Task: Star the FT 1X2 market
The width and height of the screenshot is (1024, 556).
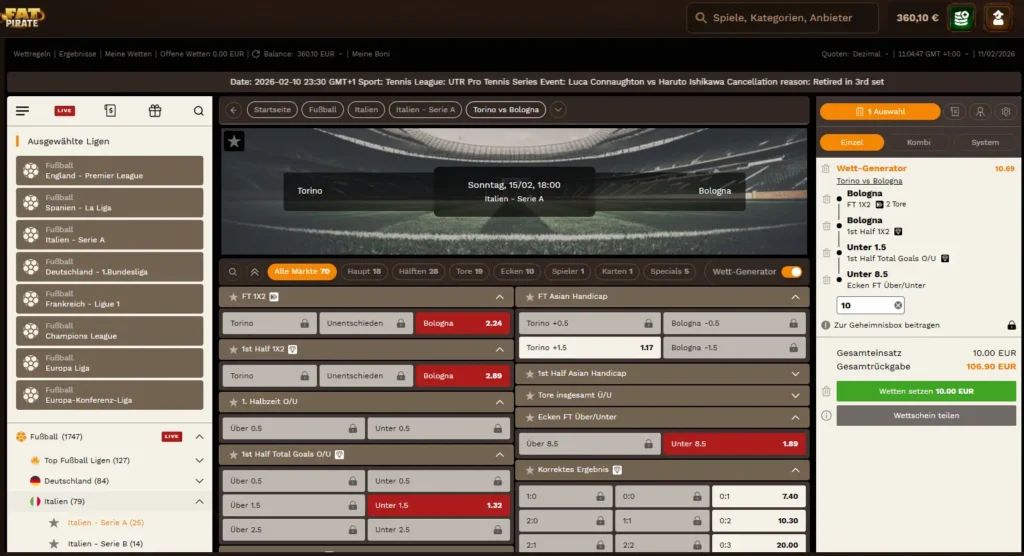Action: 233,297
